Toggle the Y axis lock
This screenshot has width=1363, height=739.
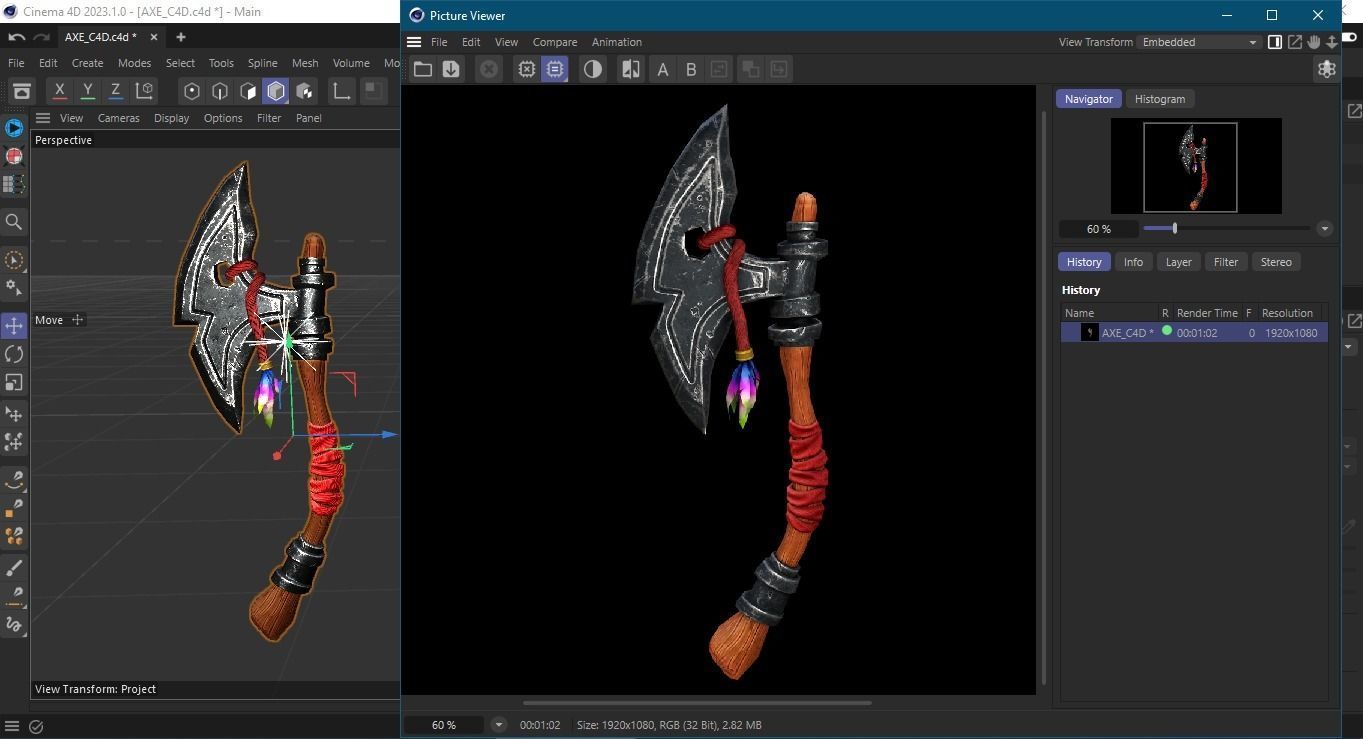tap(87, 91)
